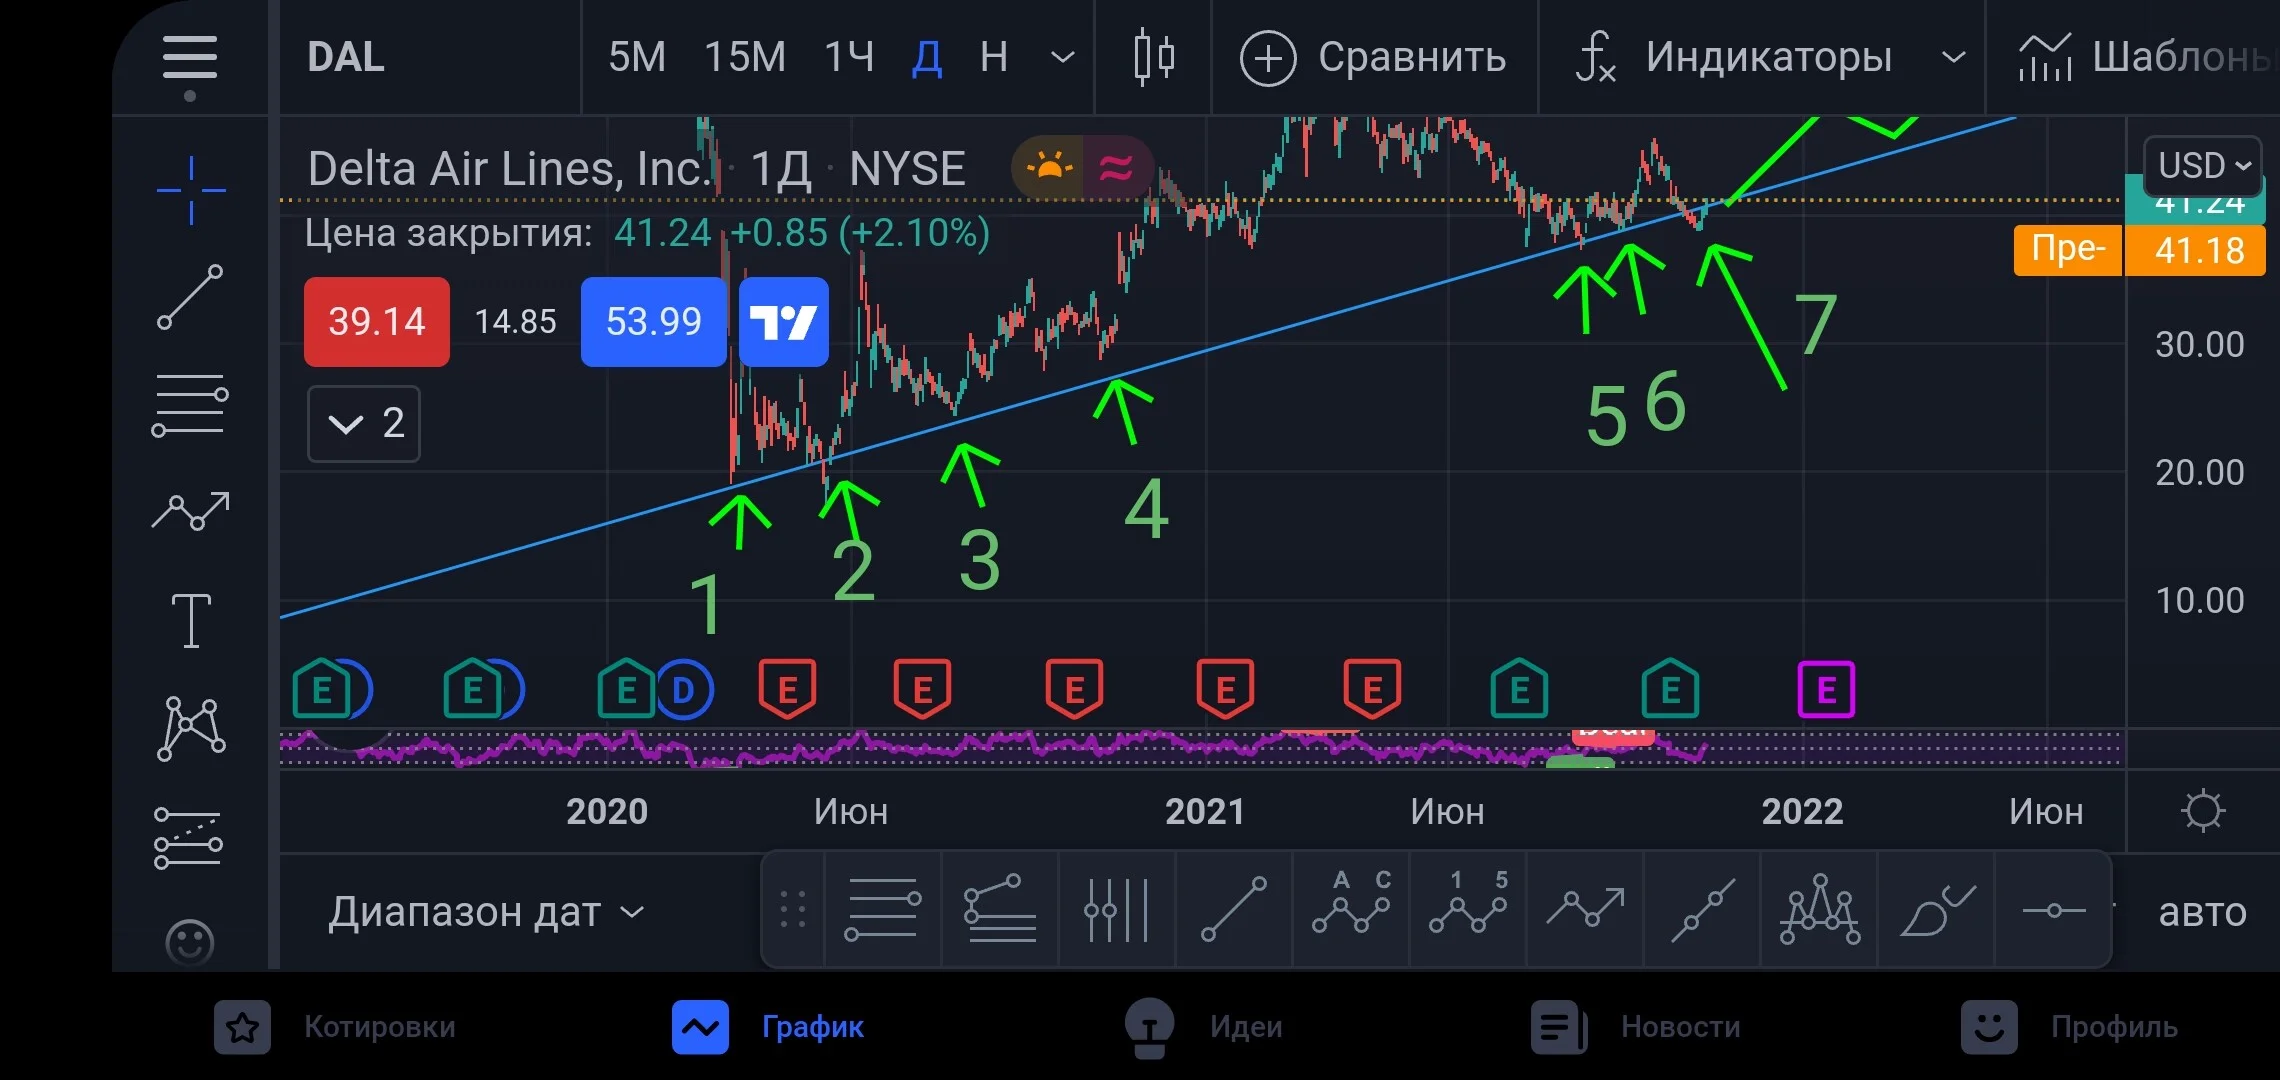The image size is (2280, 1080).
Task: Tap the orange Пре- 41.18 pre-market label
Action: point(2140,250)
